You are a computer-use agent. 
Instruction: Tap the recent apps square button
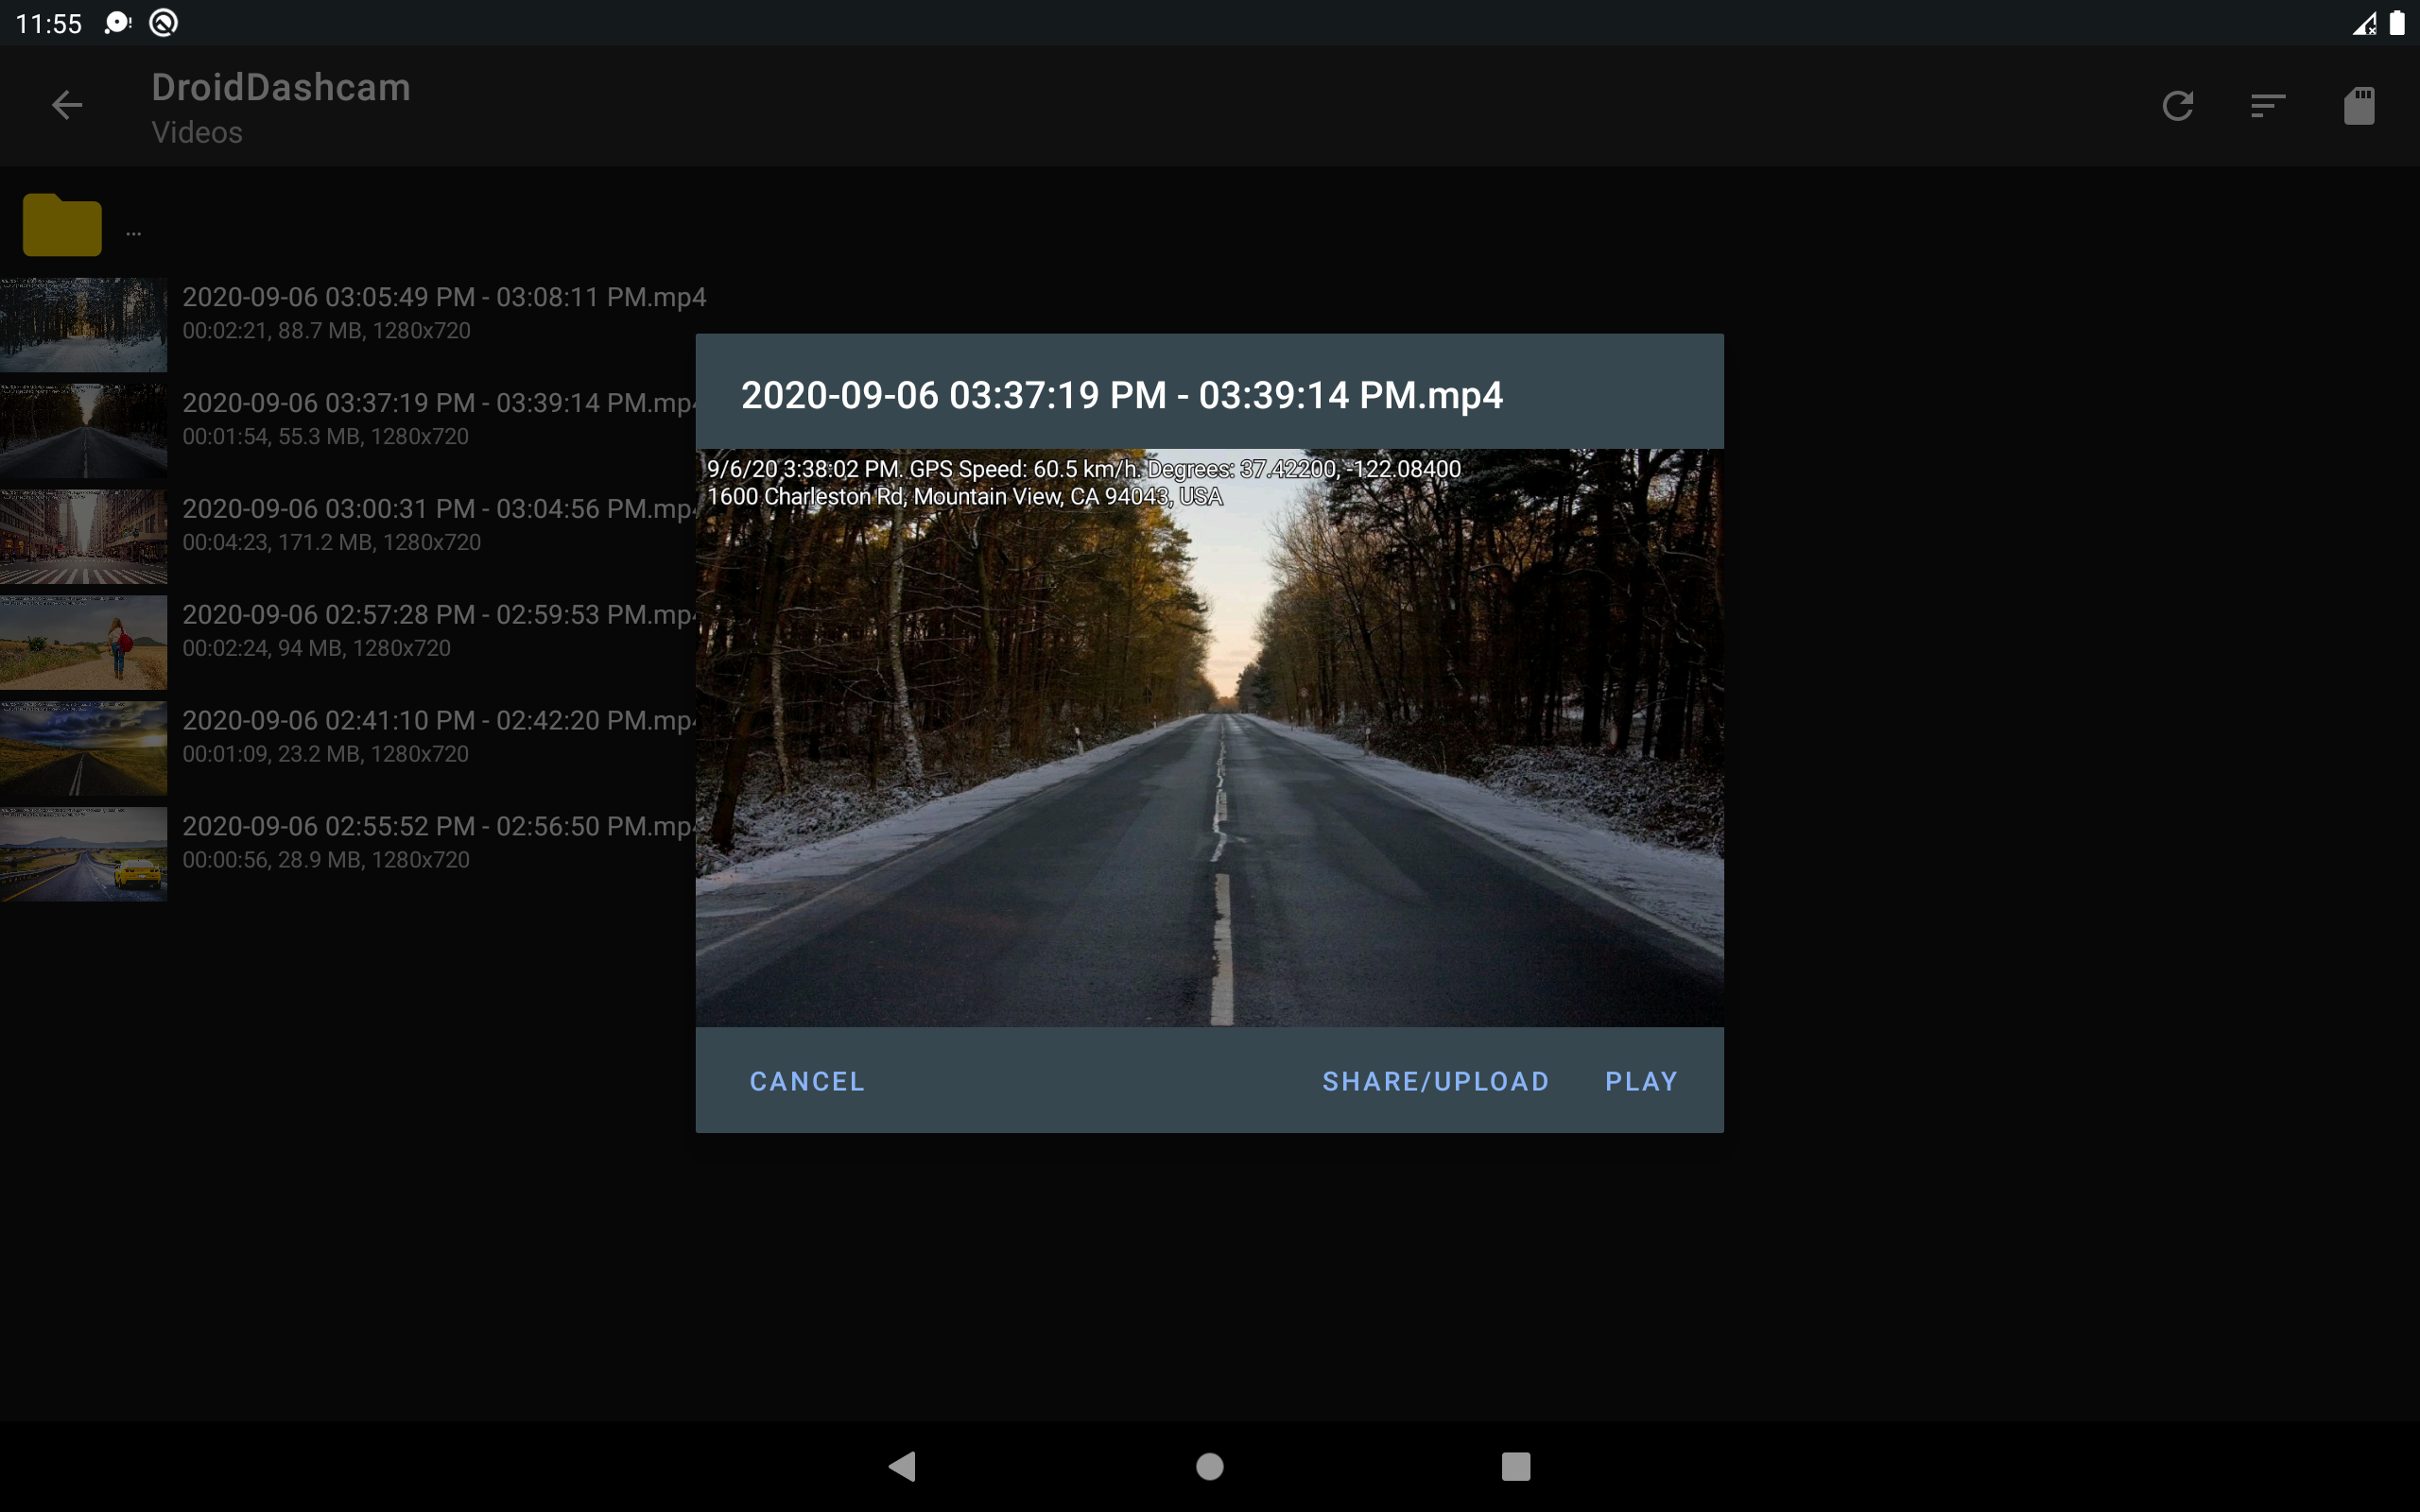(x=1515, y=1466)
